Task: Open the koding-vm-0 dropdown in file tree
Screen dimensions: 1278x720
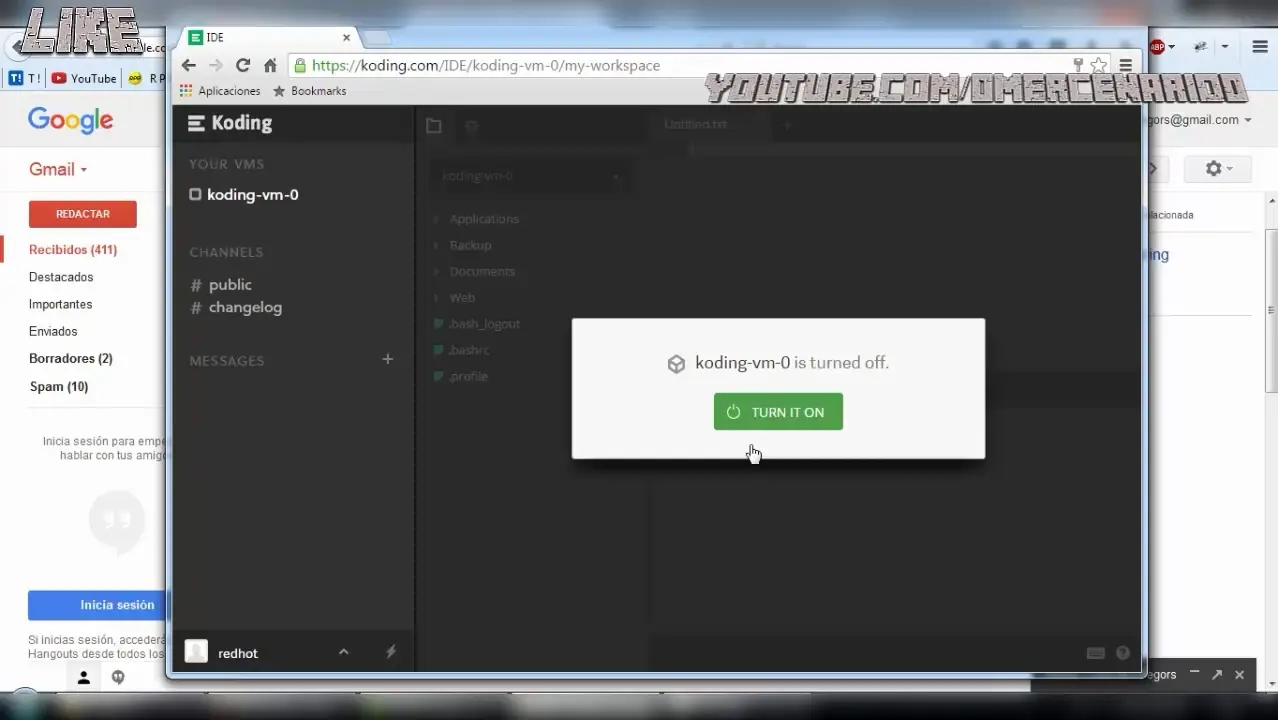Action: (530, 176)
